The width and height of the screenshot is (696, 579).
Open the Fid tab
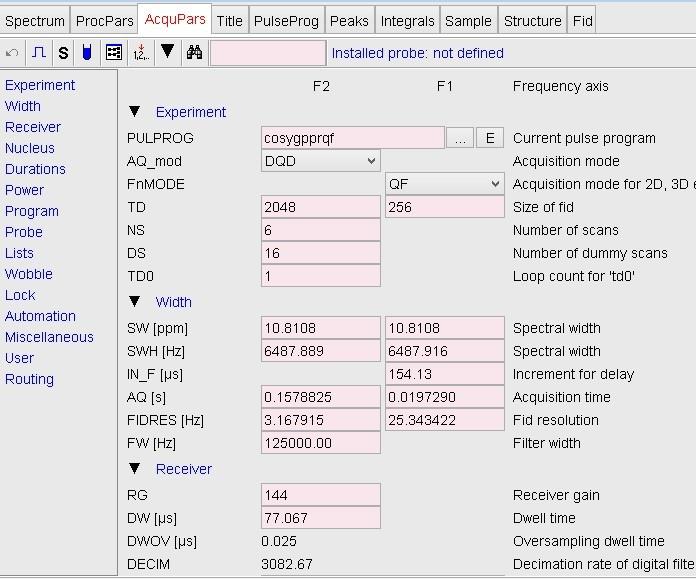[x=582, y=21]
